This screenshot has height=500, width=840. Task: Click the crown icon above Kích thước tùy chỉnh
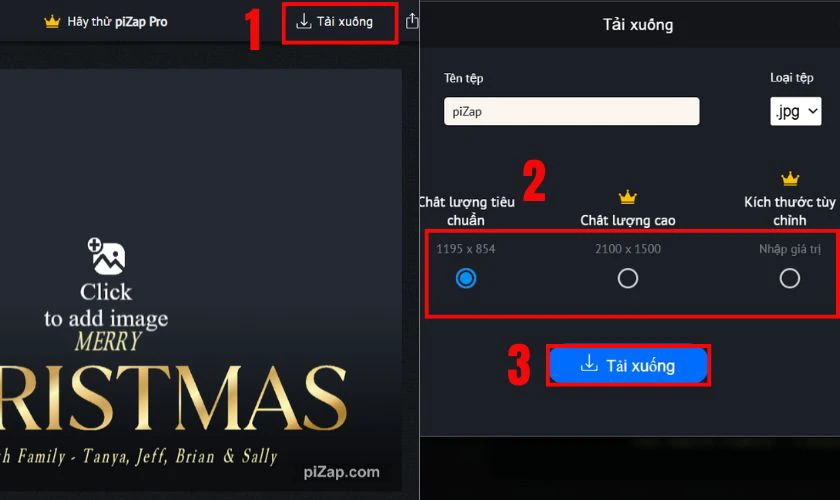tap(790, 178)
